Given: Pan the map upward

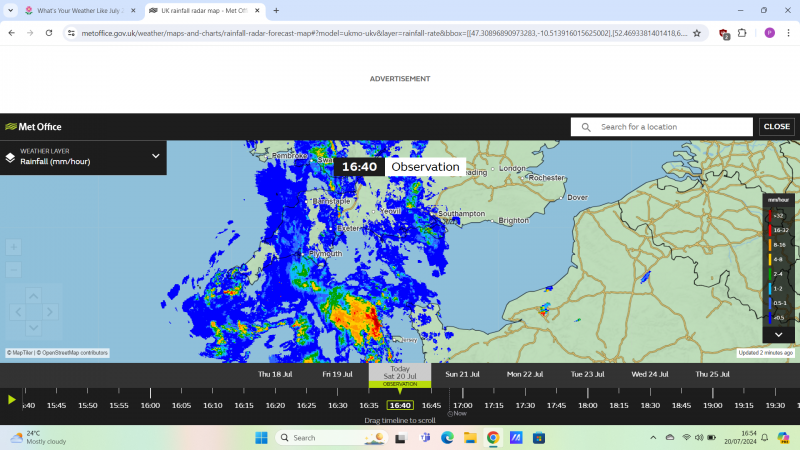Looking at the screenshot, I should point(33,295).
